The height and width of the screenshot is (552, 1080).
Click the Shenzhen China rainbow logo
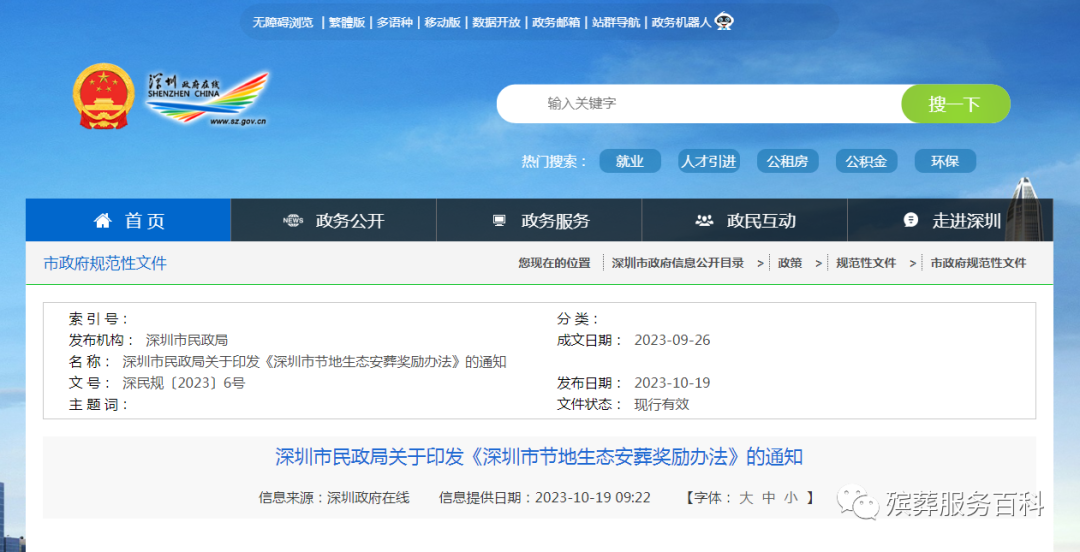pos(207,98)
